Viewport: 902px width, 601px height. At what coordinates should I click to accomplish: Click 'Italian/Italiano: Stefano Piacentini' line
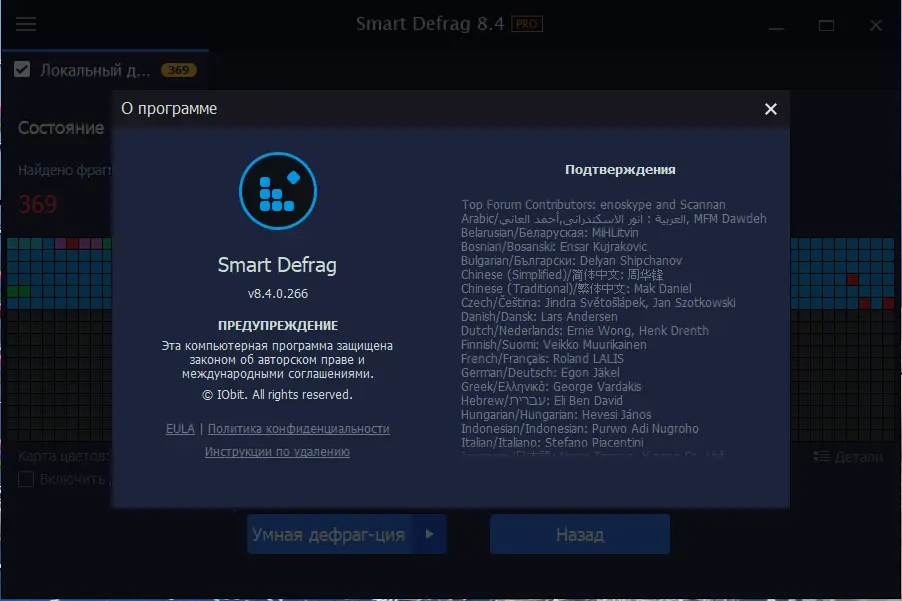point(552,442)
